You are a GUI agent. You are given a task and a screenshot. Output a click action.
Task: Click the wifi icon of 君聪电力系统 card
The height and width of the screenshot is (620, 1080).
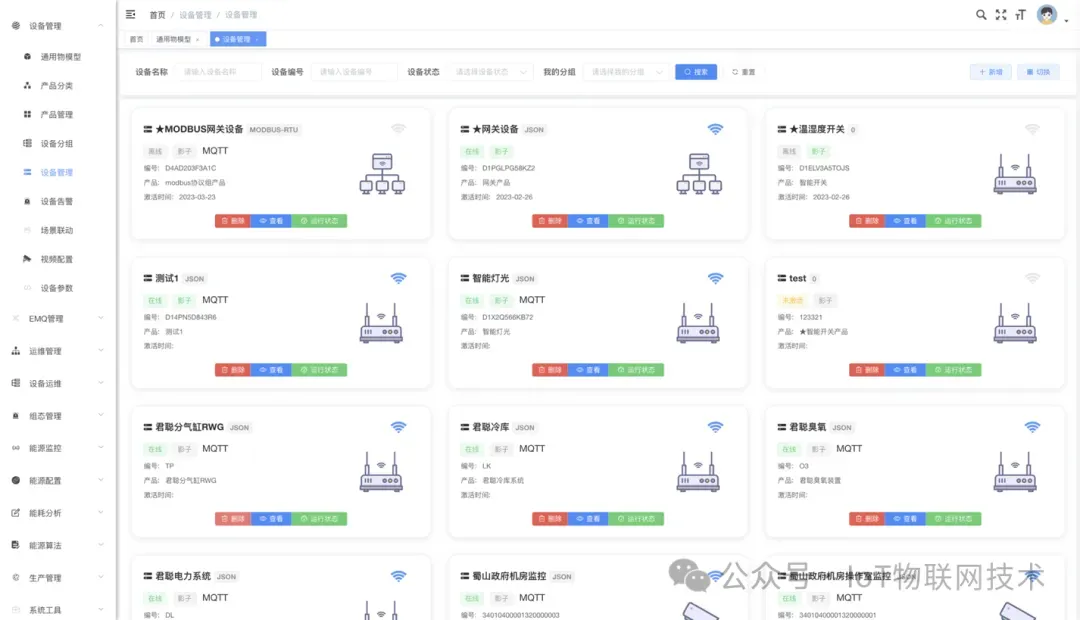(x=398, y=576)
